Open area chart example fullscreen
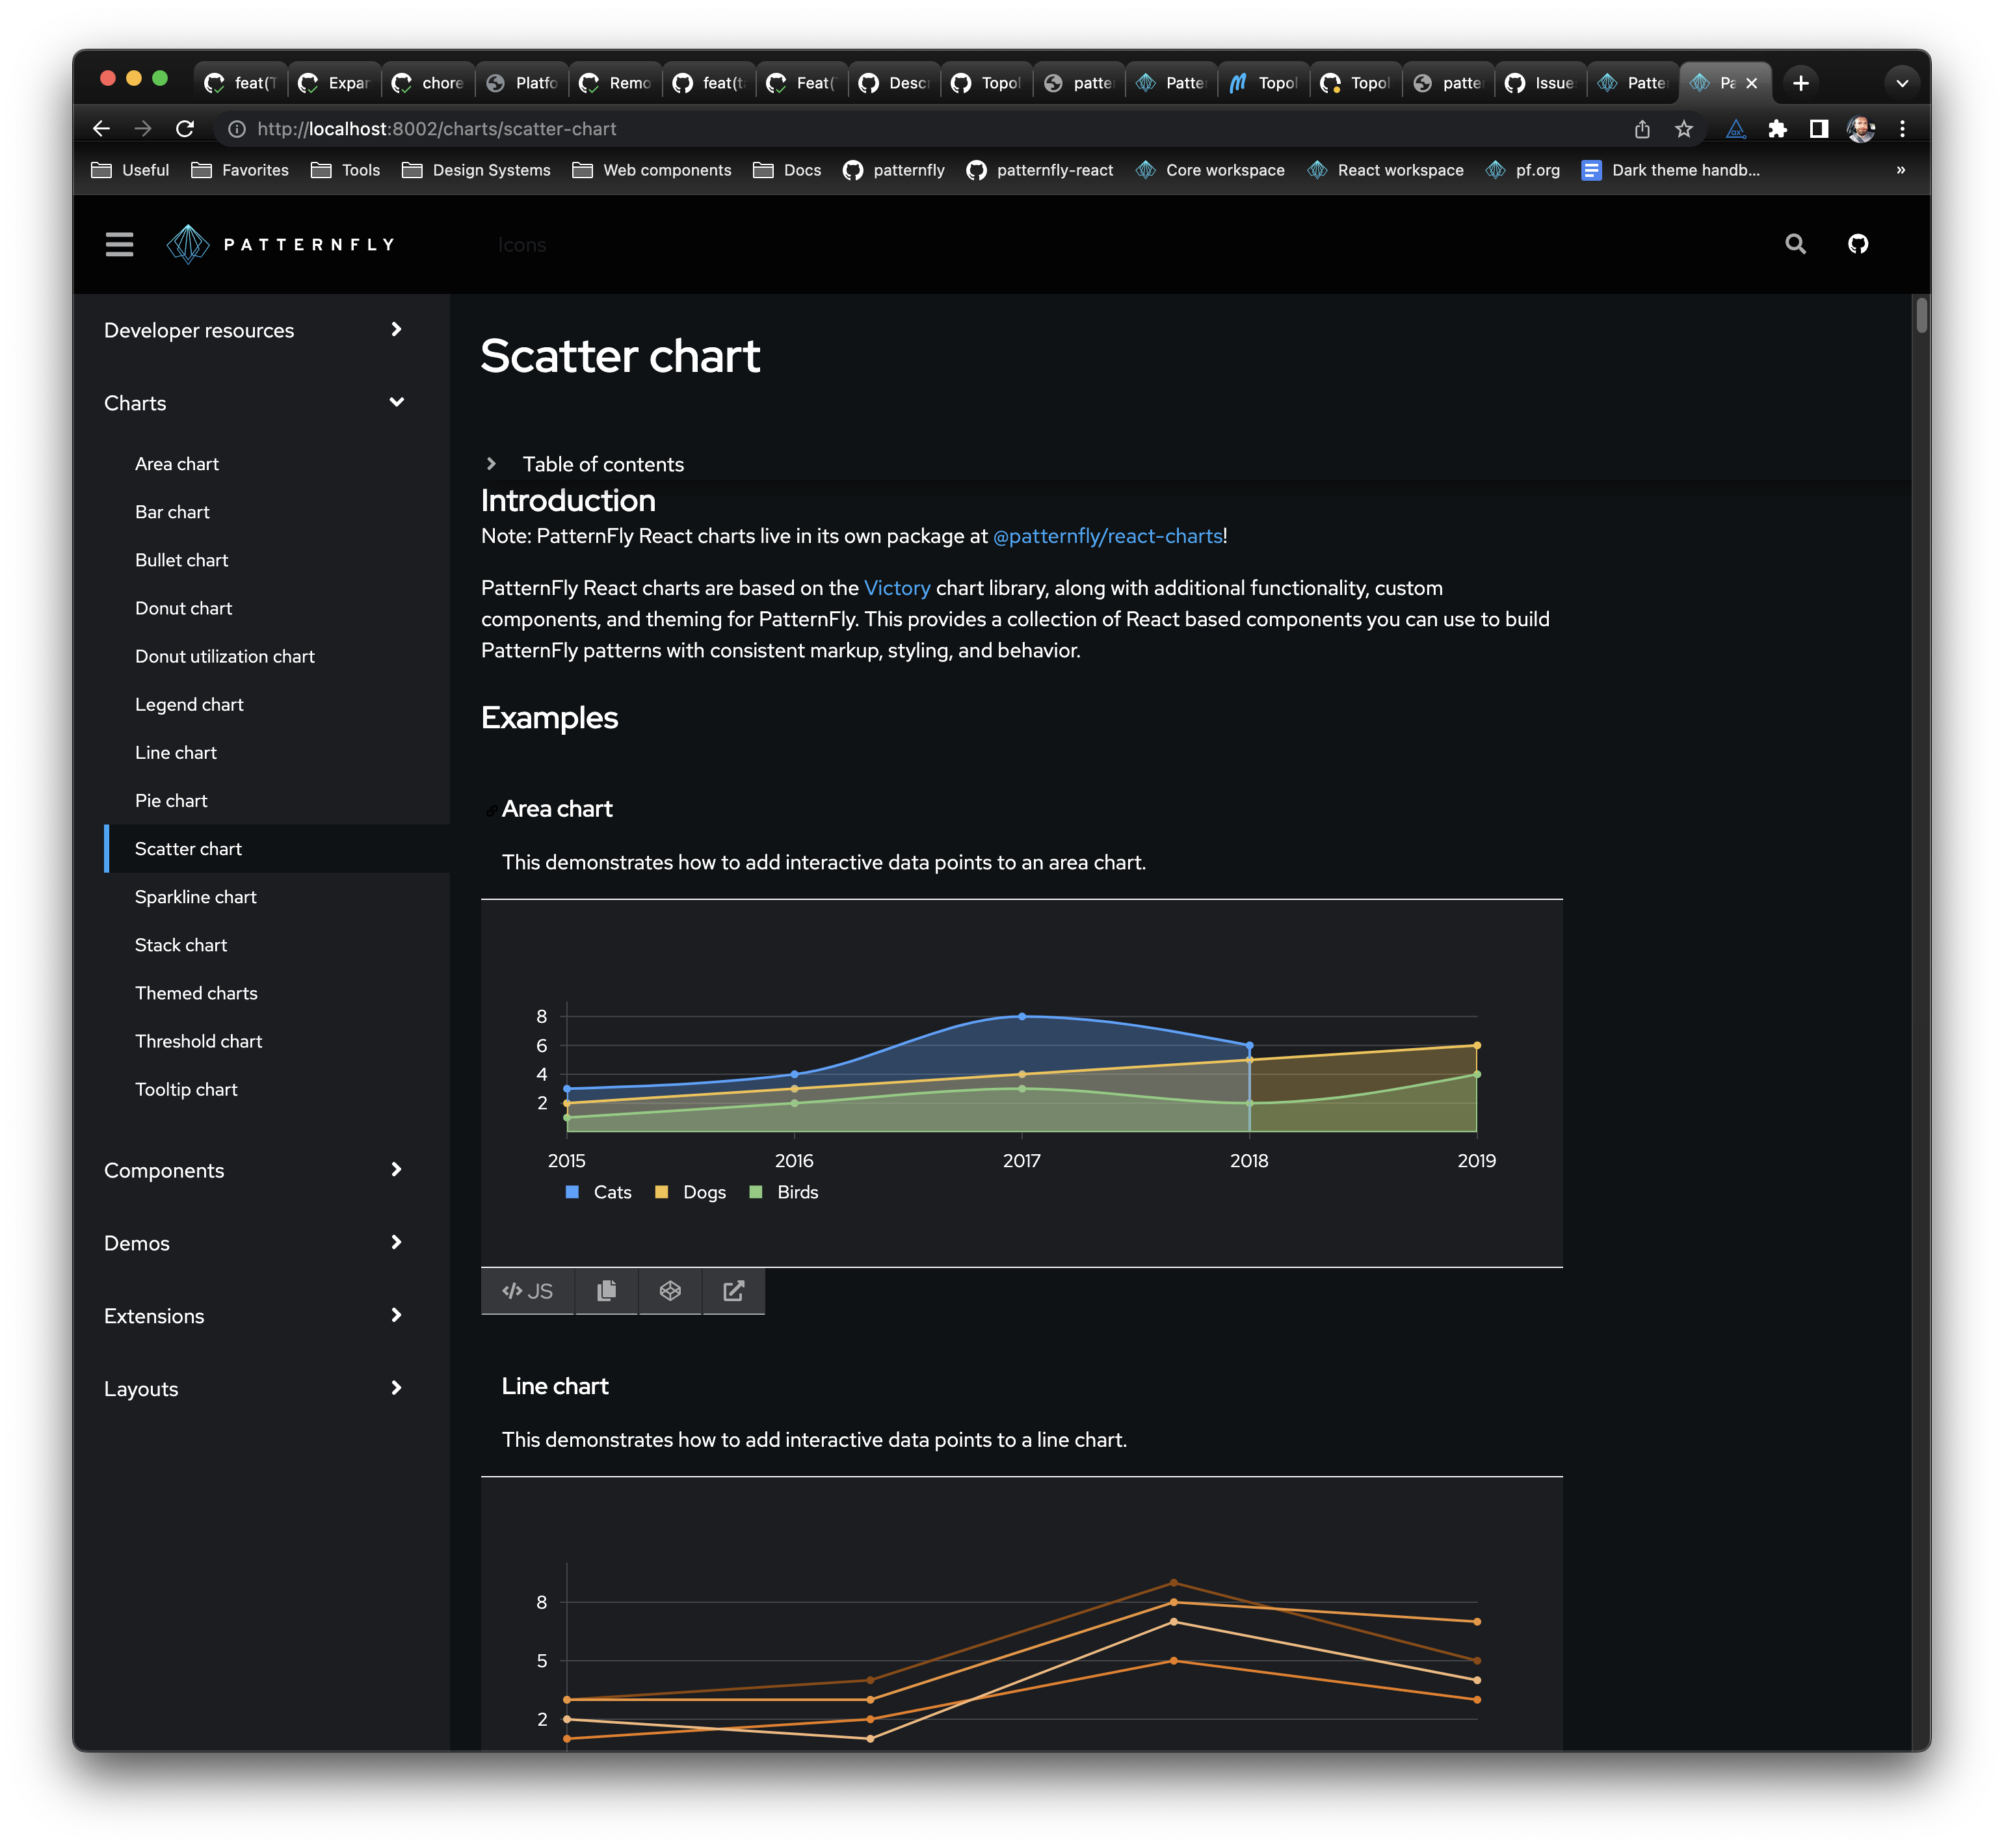Screen dimensions: 2004x1848 tap(733, 1291)
